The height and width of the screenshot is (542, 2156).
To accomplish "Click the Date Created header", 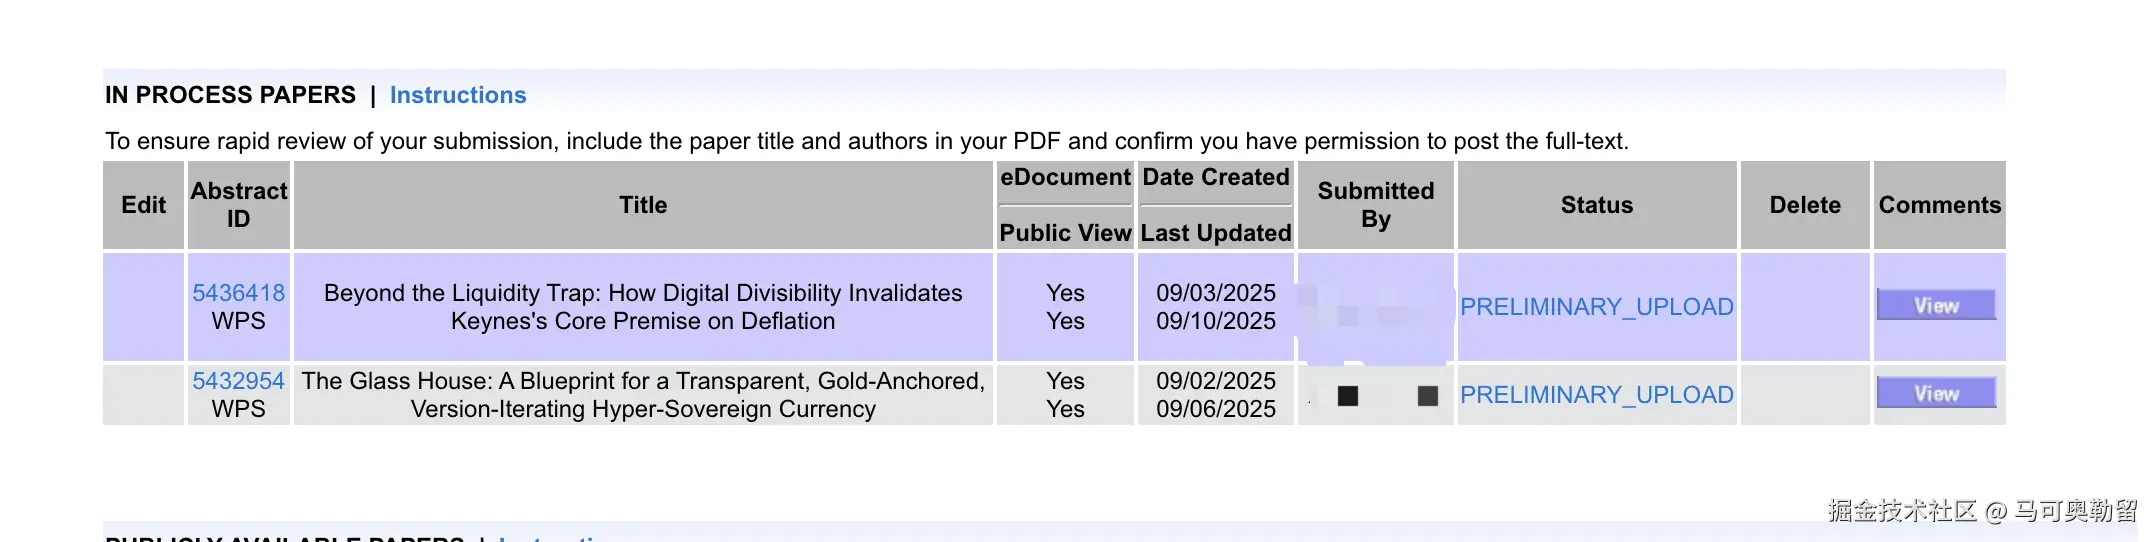I will point(1215,178).
